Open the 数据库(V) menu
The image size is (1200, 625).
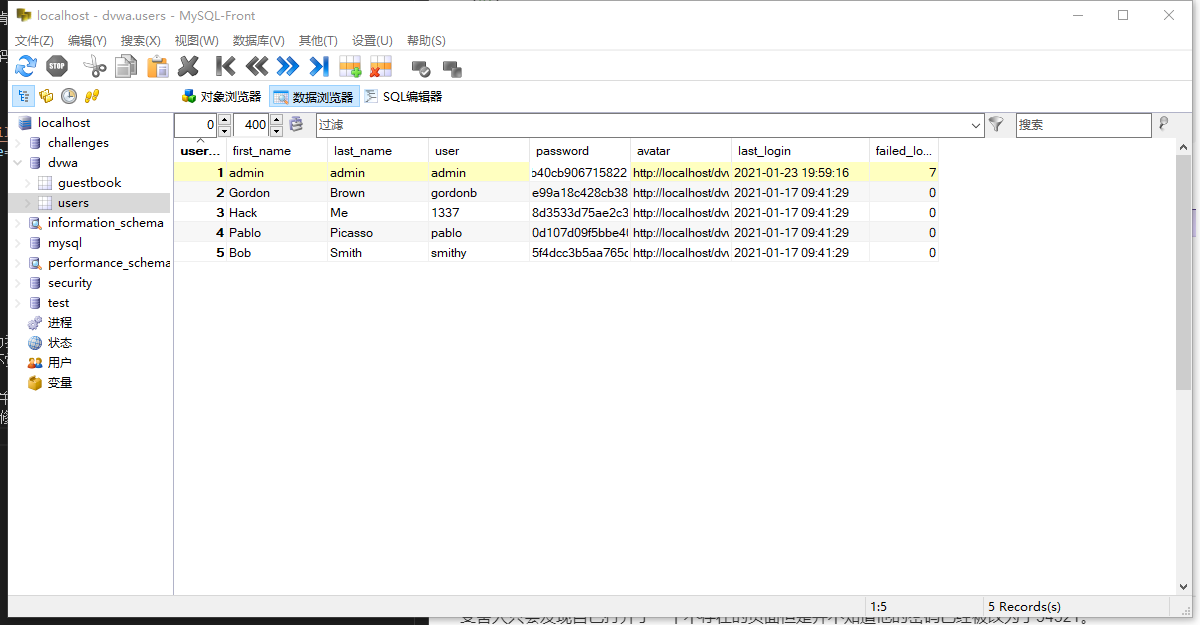point(259,41)
